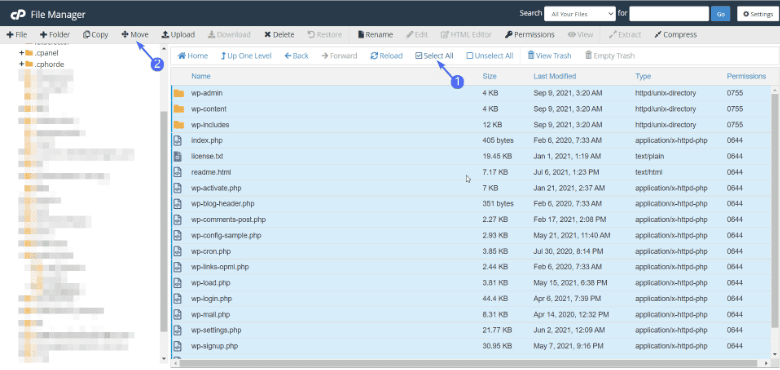780x370 pixels.
Task: Delete the selected files
Action: 279,35
